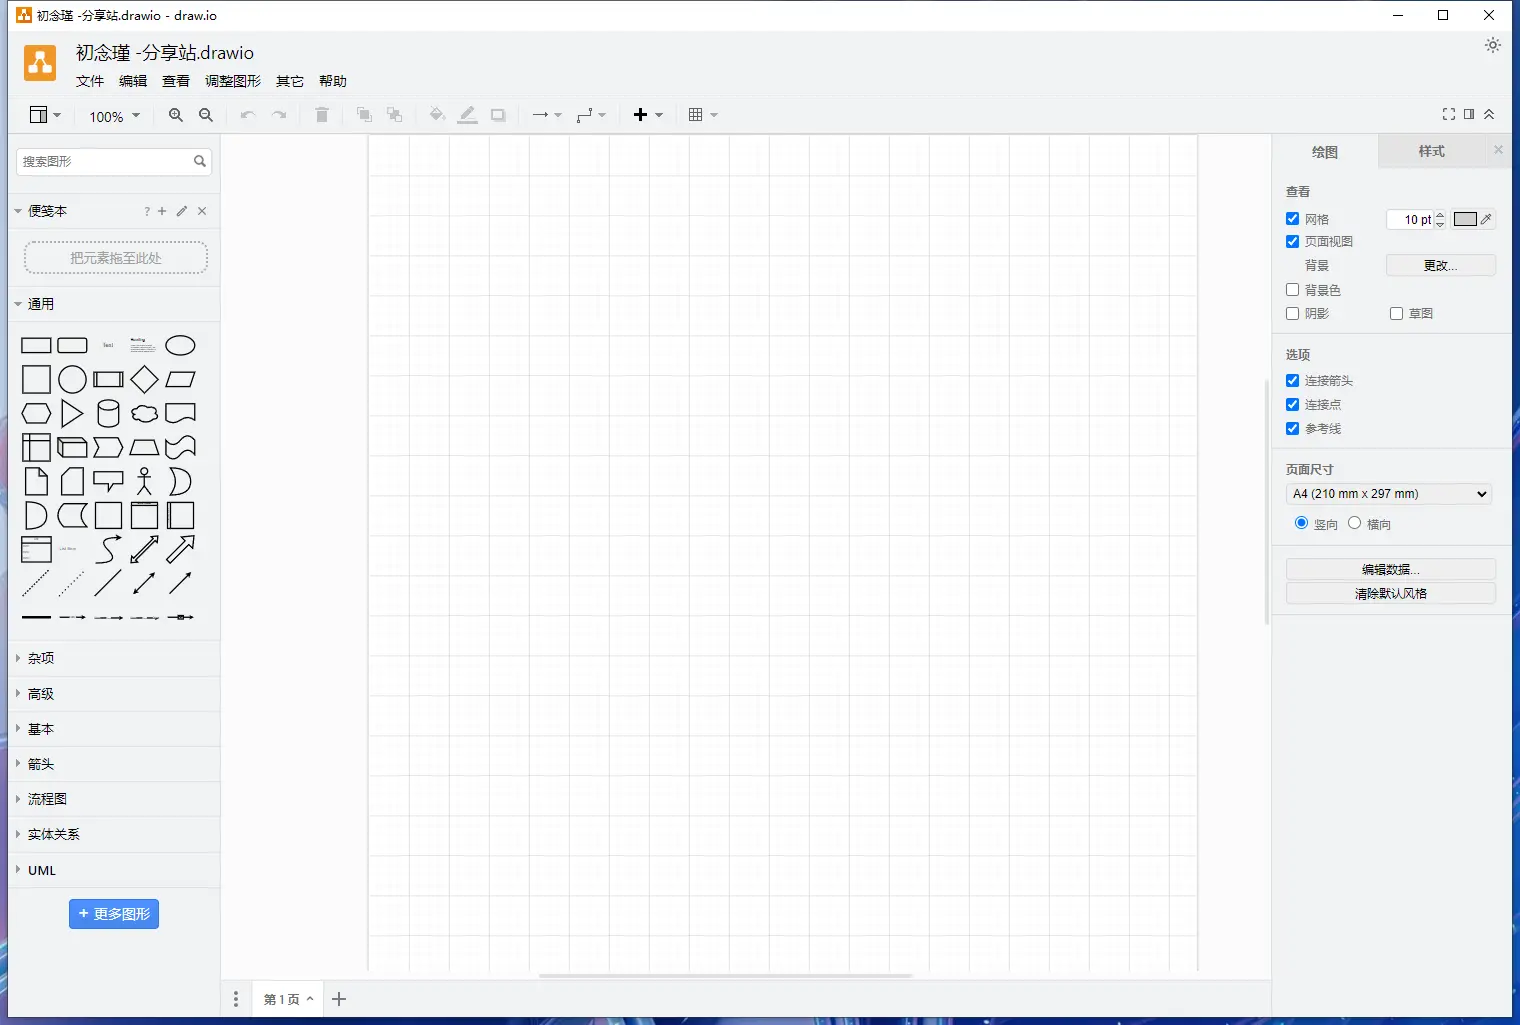1520x1025 pixels.
Task: Click the 更多图形 button
Action: pyautogui.click(x=114, y=914)
